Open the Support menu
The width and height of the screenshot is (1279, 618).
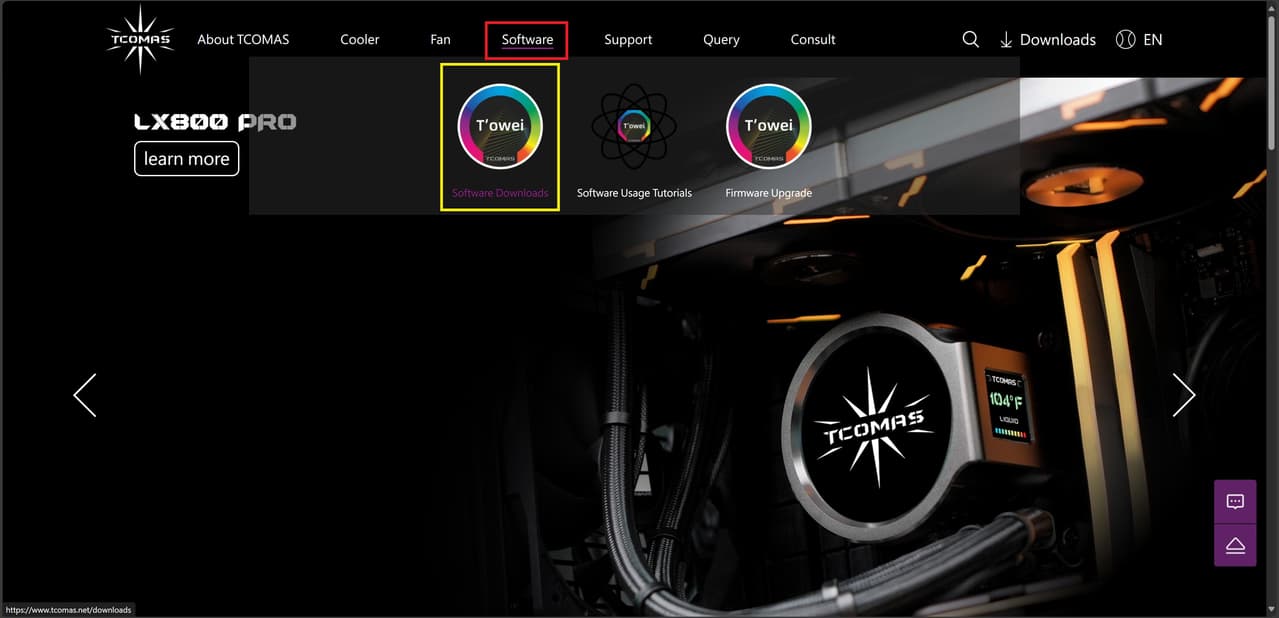point(628,40)
